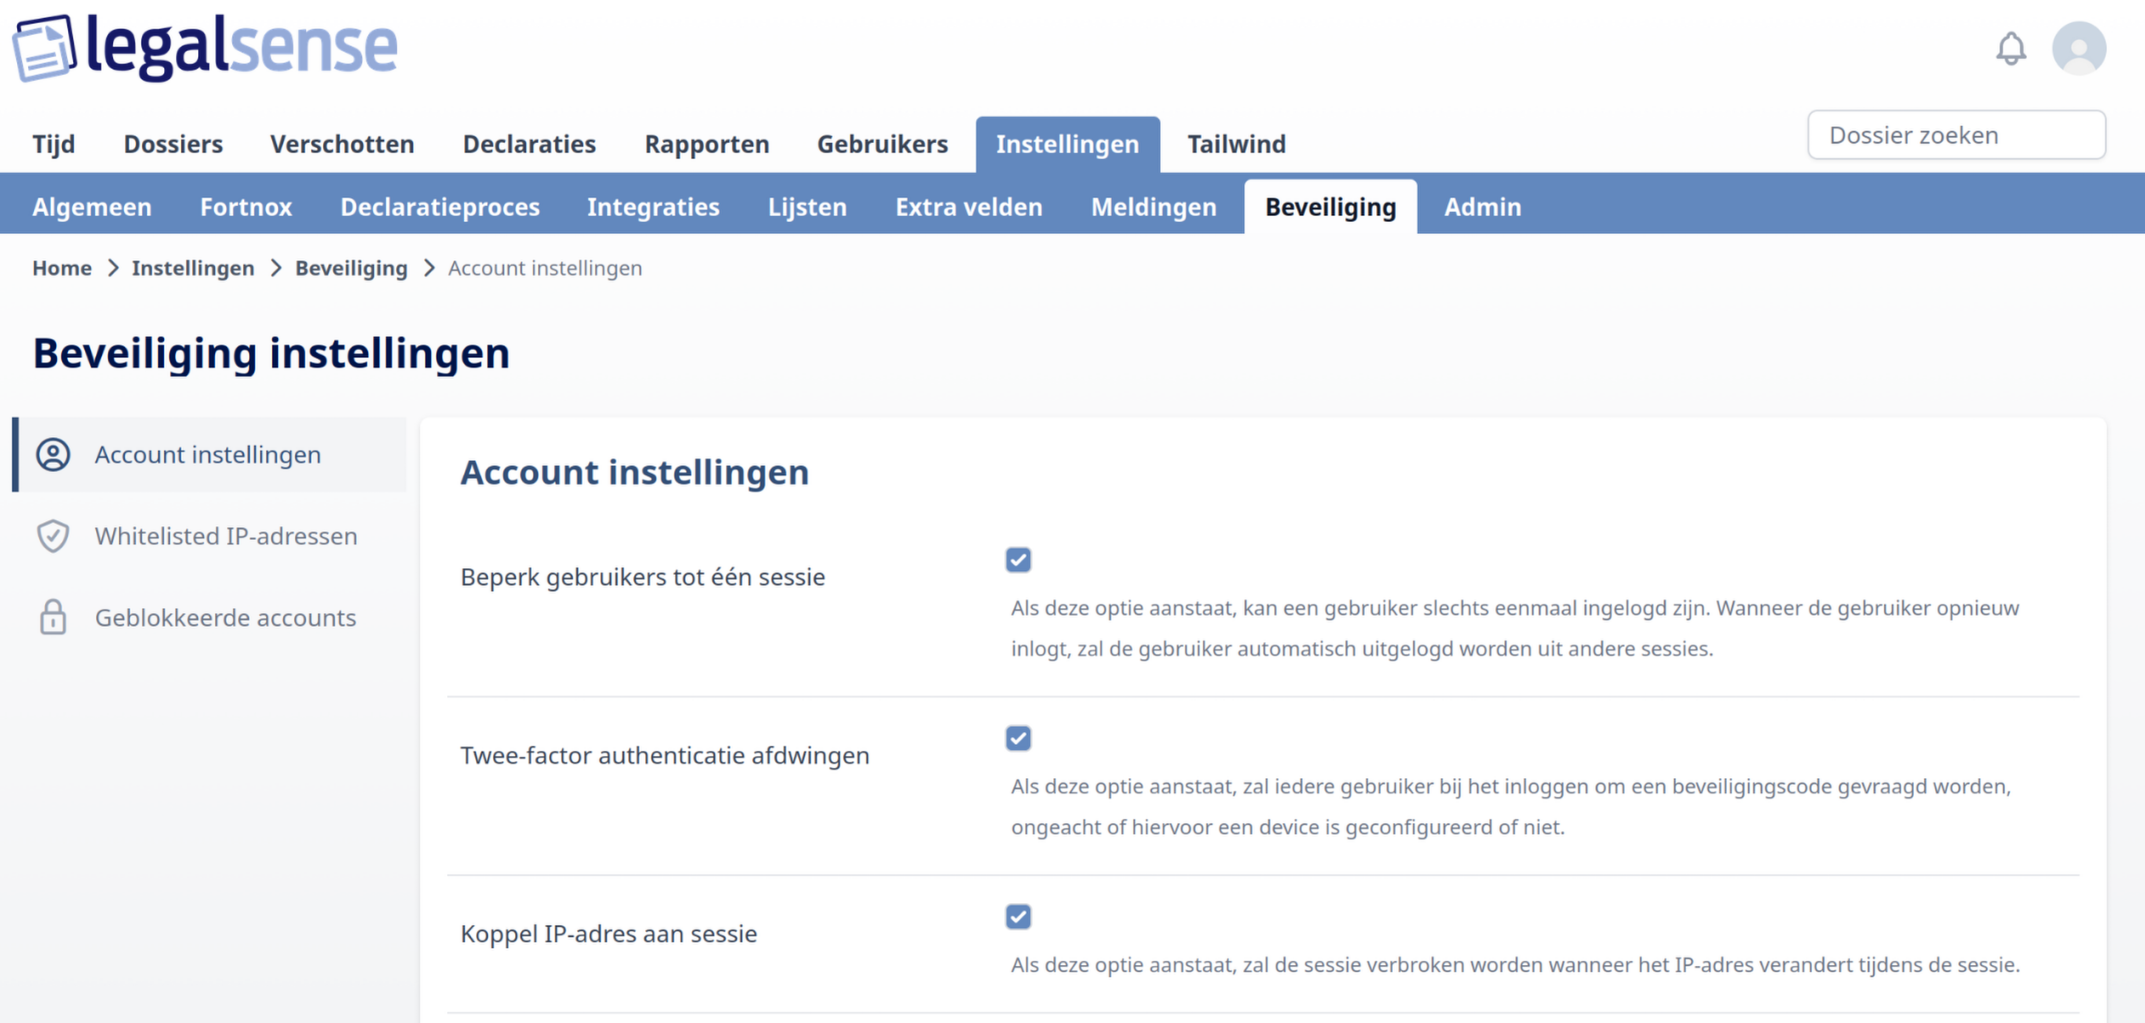Open the Gebruikers main tab
This screenshot has width=2145, height=1023.
(x=882, y=144)
